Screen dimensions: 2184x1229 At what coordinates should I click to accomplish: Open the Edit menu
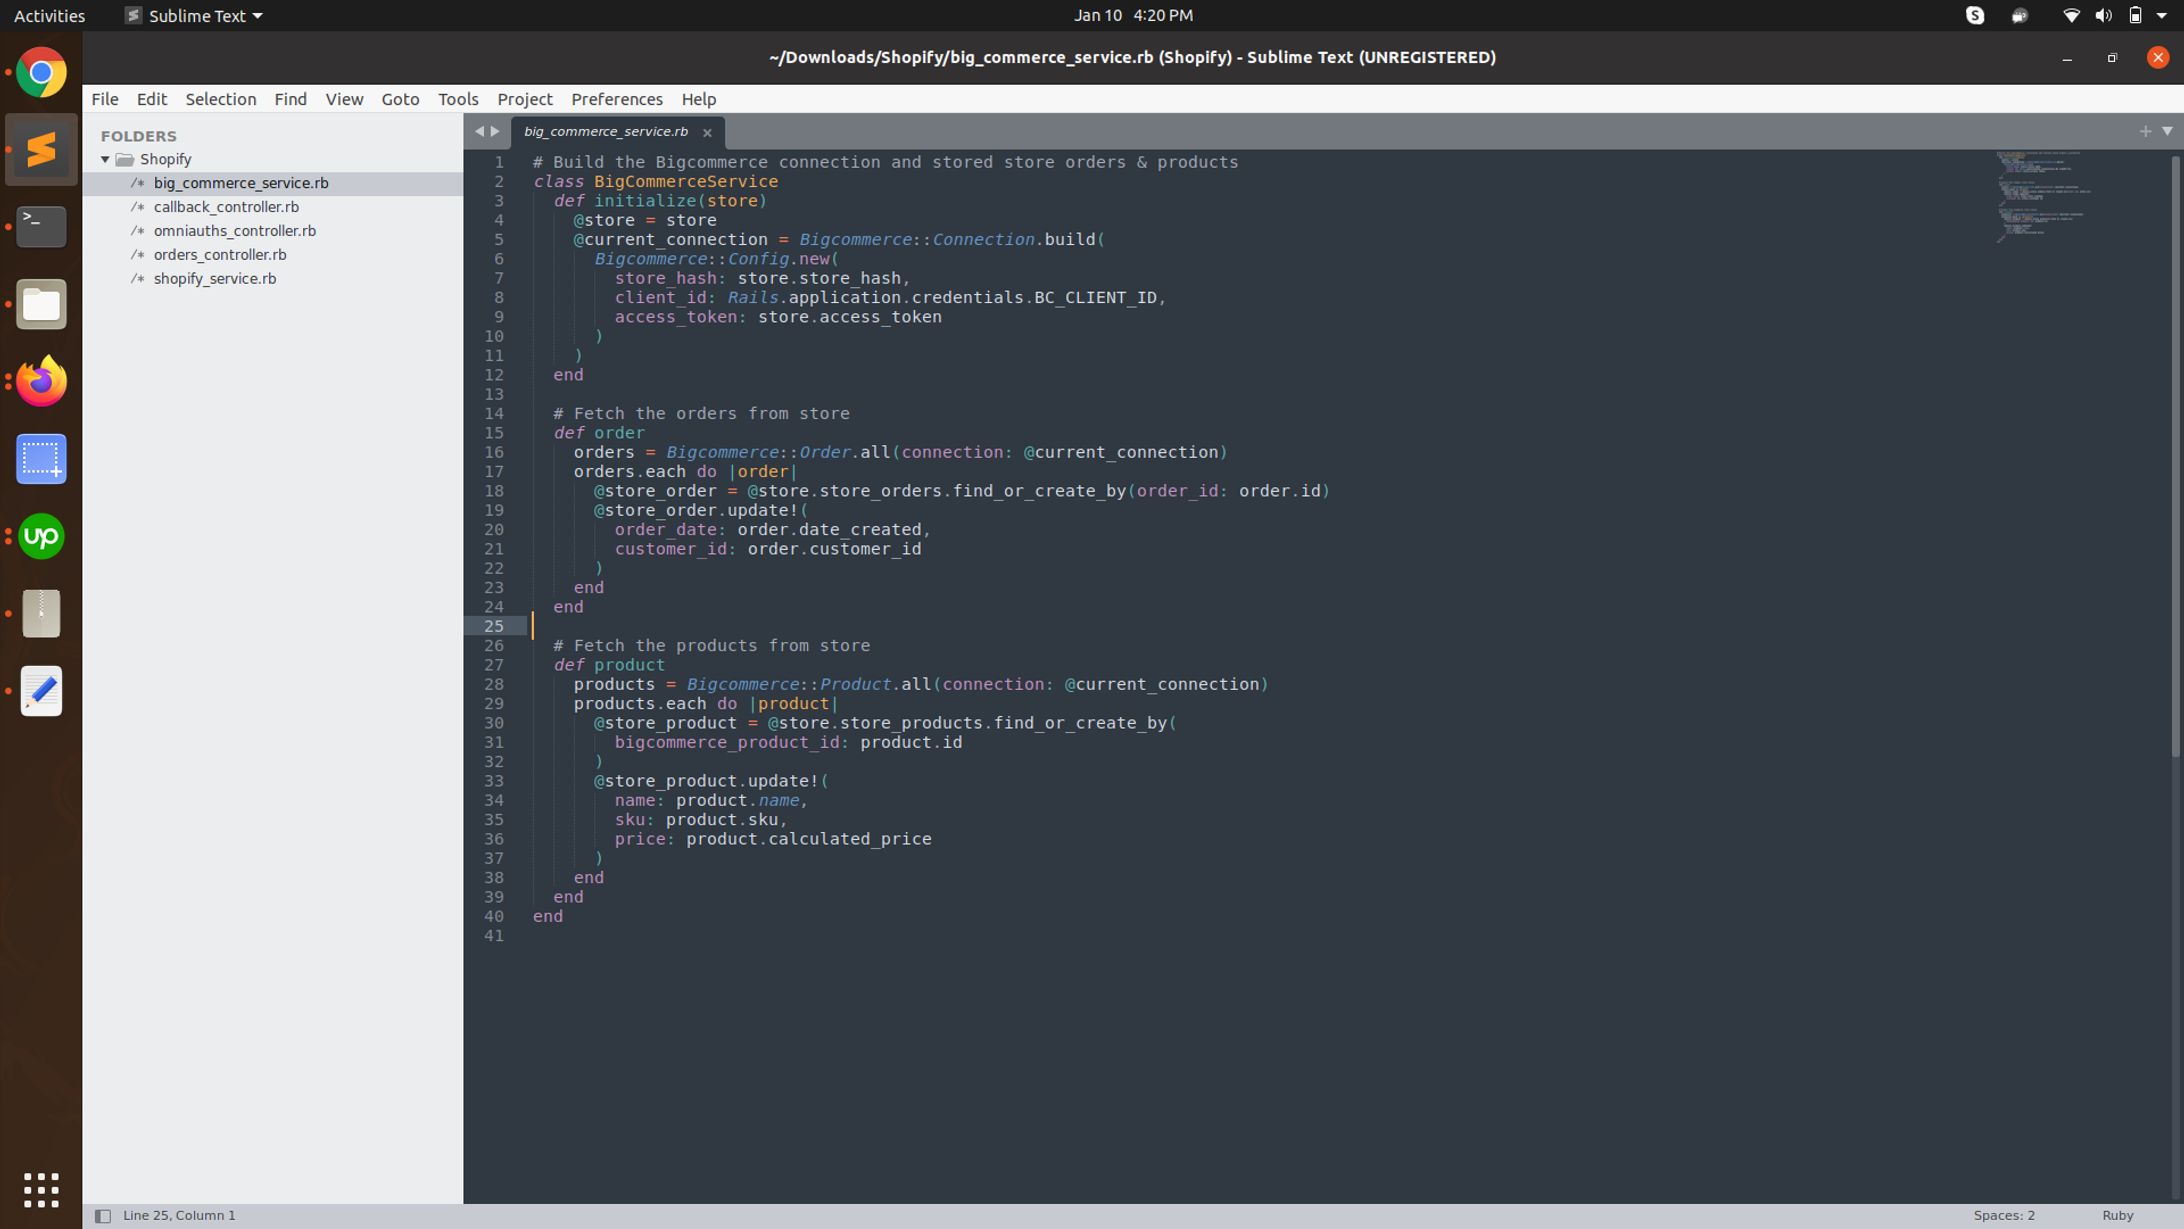pyautogui.click(x=152, y=99)
